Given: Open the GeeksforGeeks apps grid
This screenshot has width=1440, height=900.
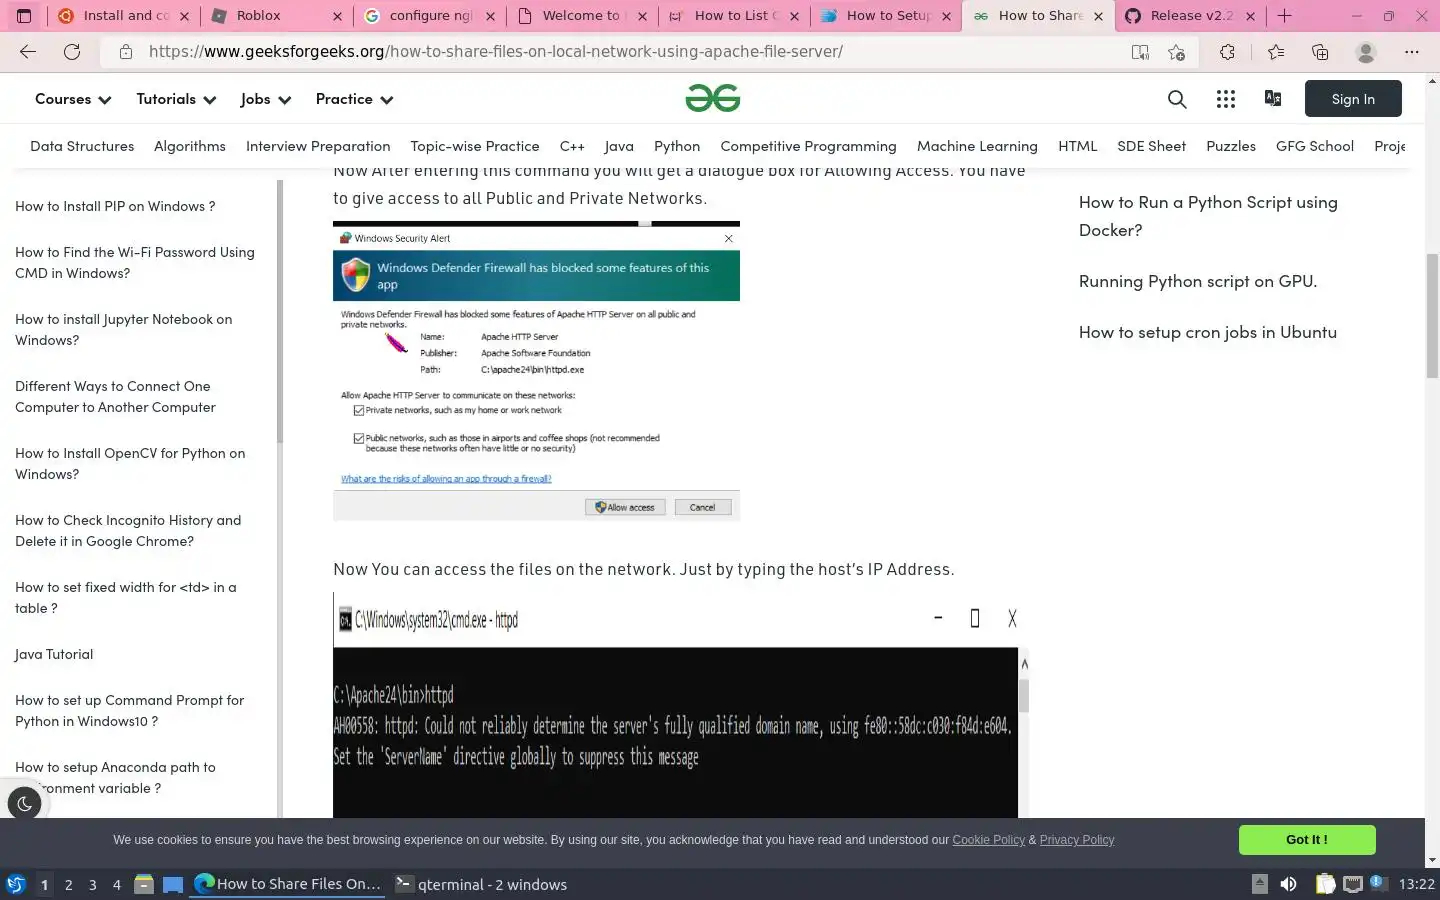Looking at the screenshot, I should [1226, 99].
